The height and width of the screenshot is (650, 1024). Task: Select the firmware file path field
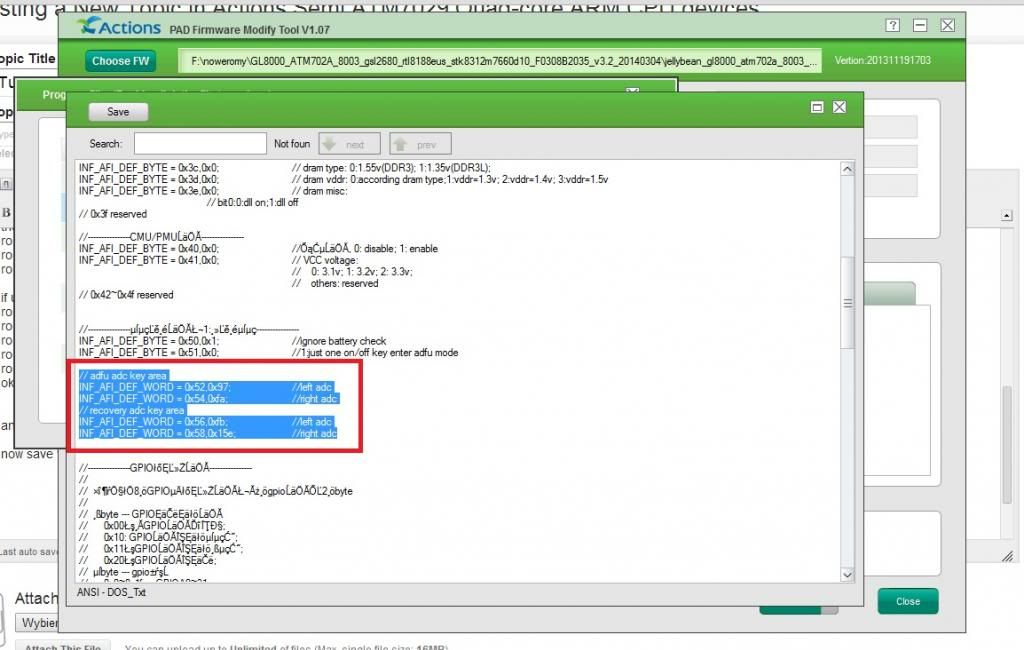(500, 61)
